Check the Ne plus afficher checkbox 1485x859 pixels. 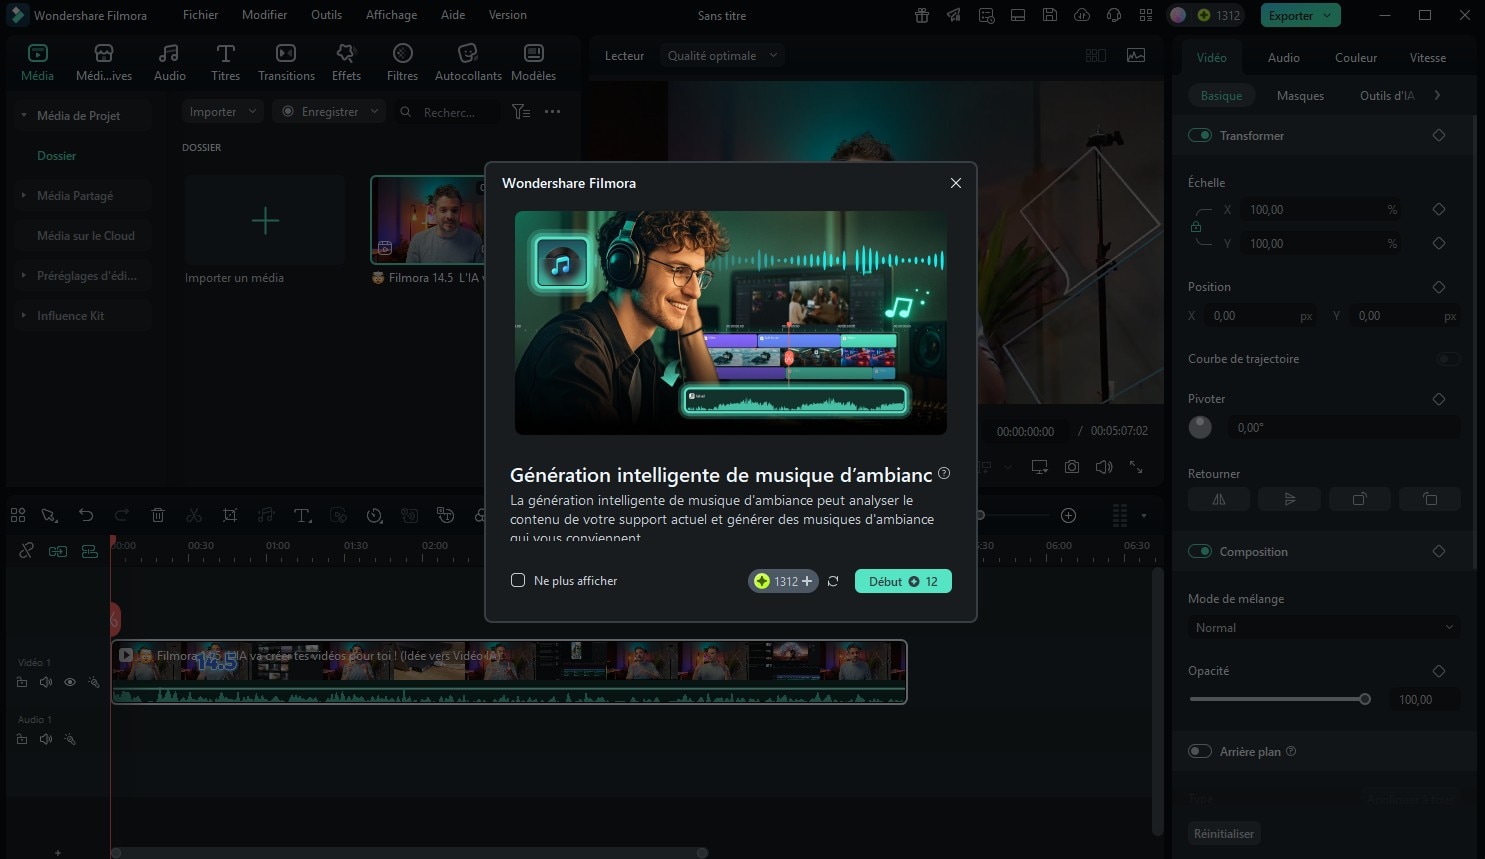tap(518, 580)
